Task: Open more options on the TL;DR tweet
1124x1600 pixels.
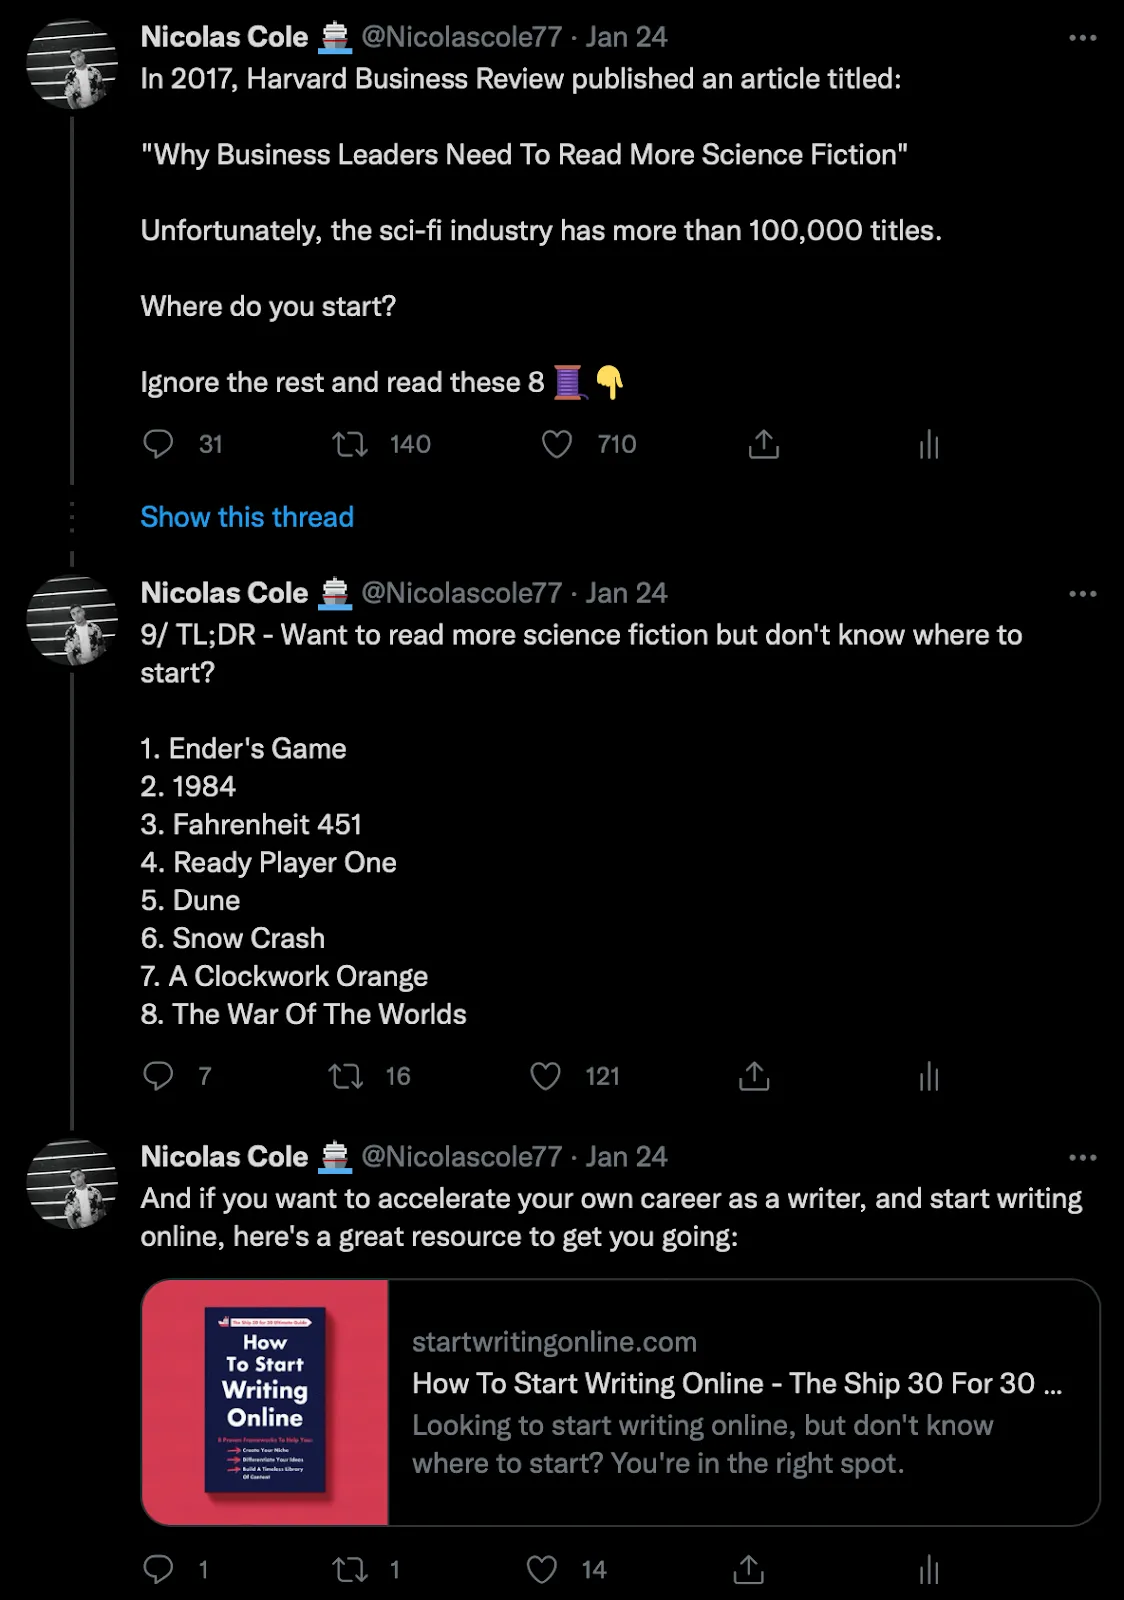Action: click(1083, 594)
